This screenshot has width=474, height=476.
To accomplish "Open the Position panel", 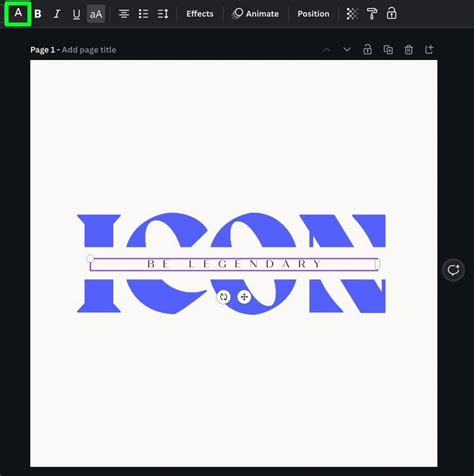I will point(313,14).
